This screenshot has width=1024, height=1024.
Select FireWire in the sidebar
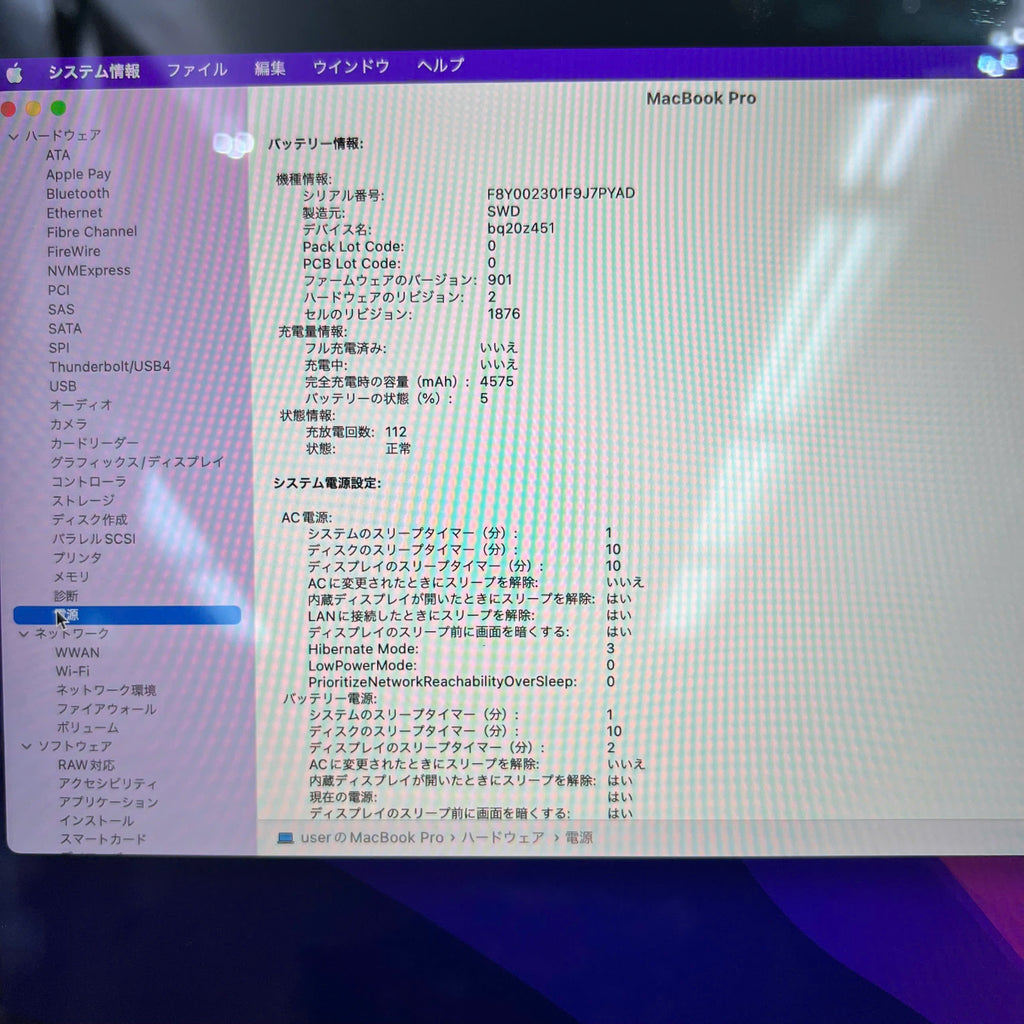[x=74, y=251]
